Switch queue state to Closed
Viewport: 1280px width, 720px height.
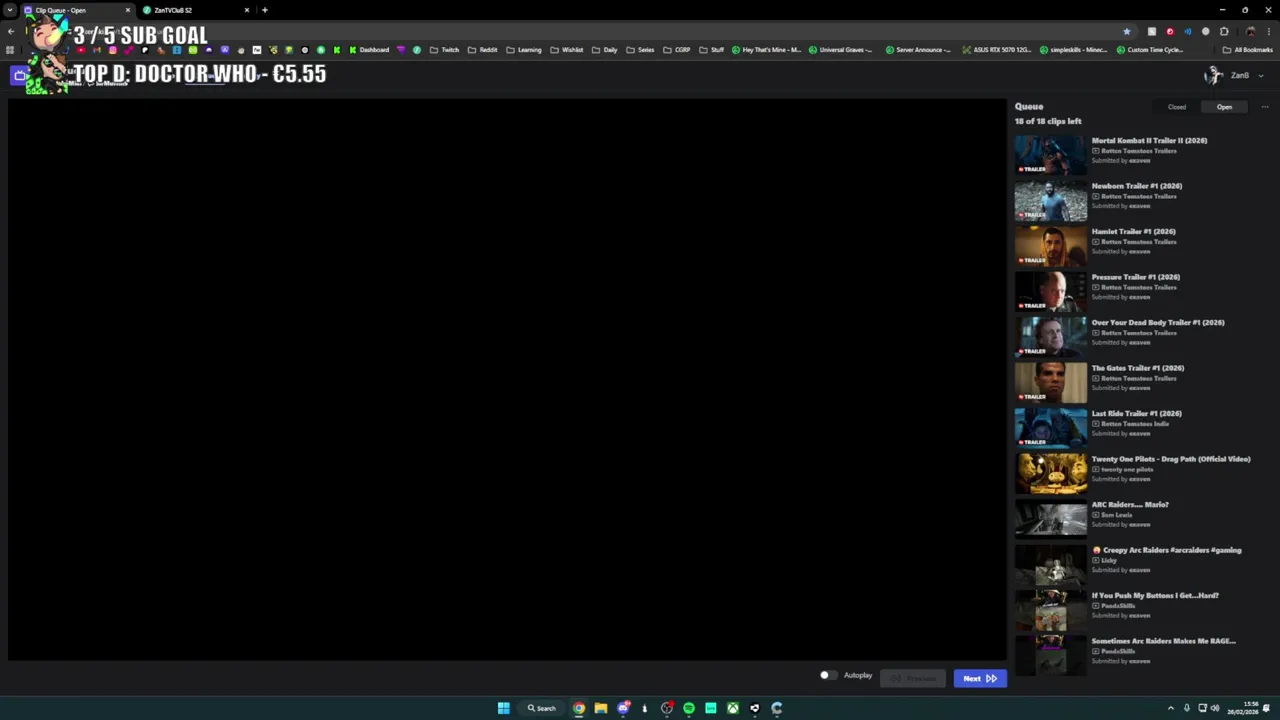pyautogui.click(x=1177, y=107)
